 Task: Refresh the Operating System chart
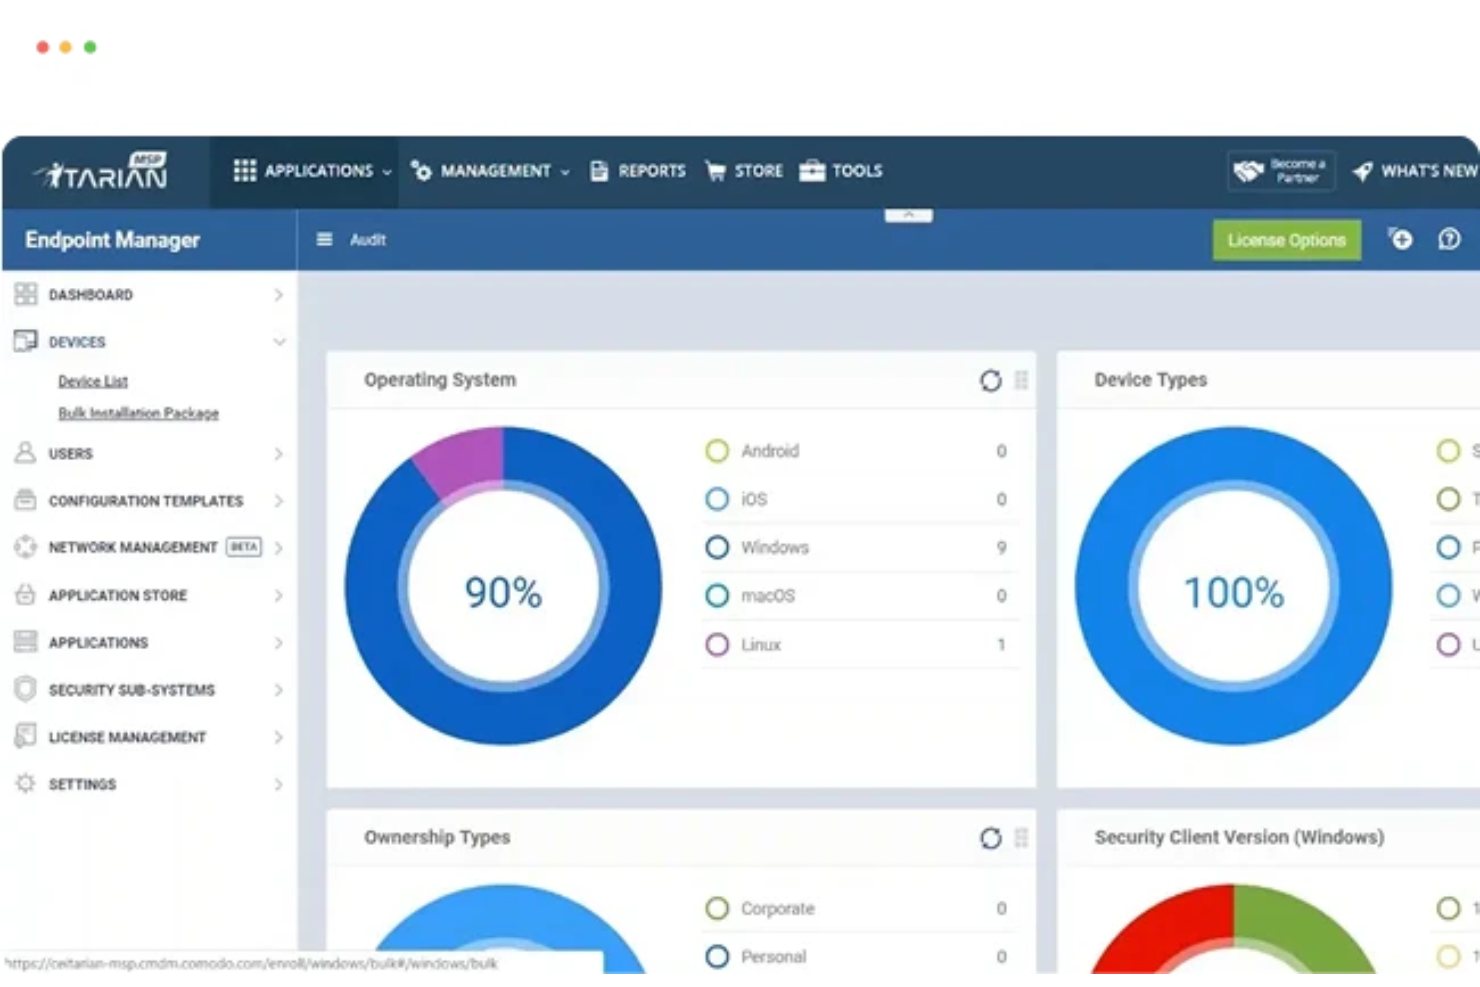[x=991, y=381]
